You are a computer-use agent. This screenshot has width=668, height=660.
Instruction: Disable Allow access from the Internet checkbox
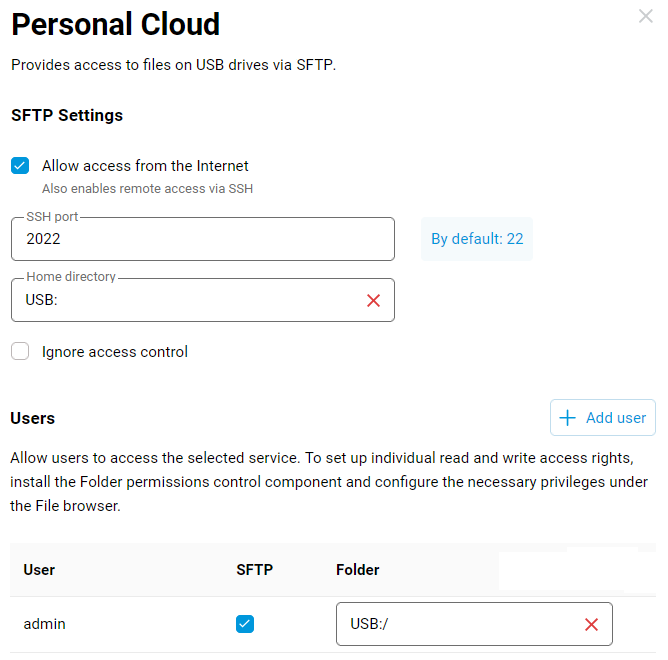(20, 166)
